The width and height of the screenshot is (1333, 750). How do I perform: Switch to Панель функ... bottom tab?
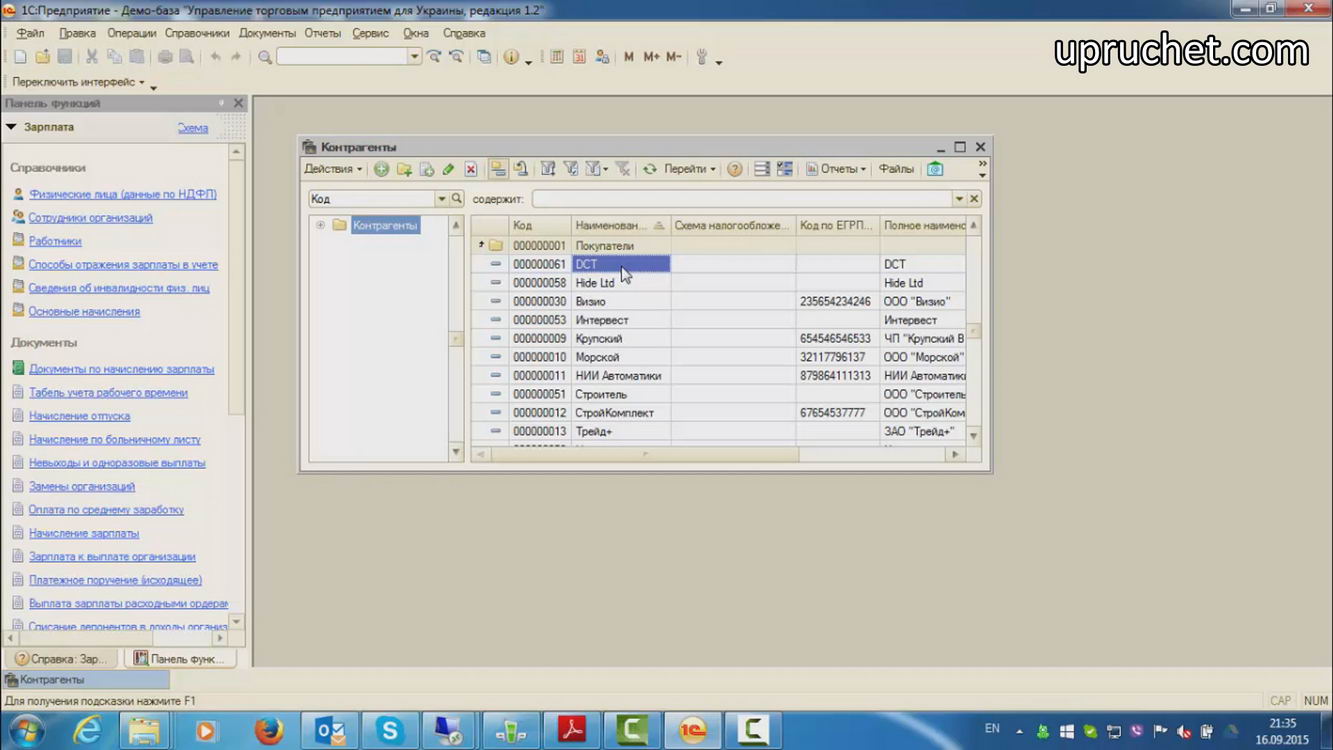(179, 658)
